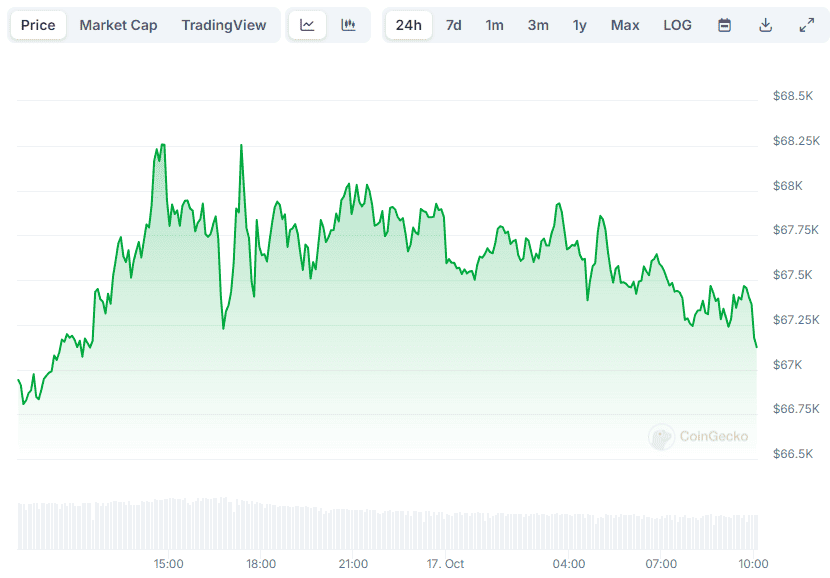Click the price peak near 15:00
830x578 pixels.
coord(161,146)
